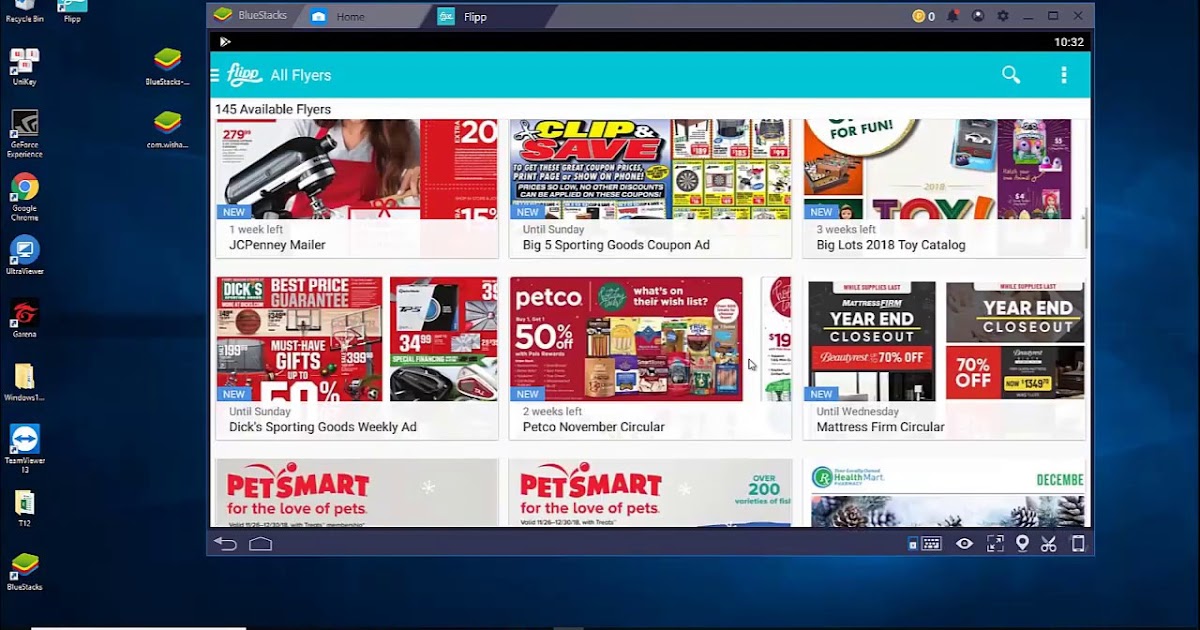Click the BlueStacks points coin icon
The width and height of the screenshot is (1200, 630).
tap(918, 16)
